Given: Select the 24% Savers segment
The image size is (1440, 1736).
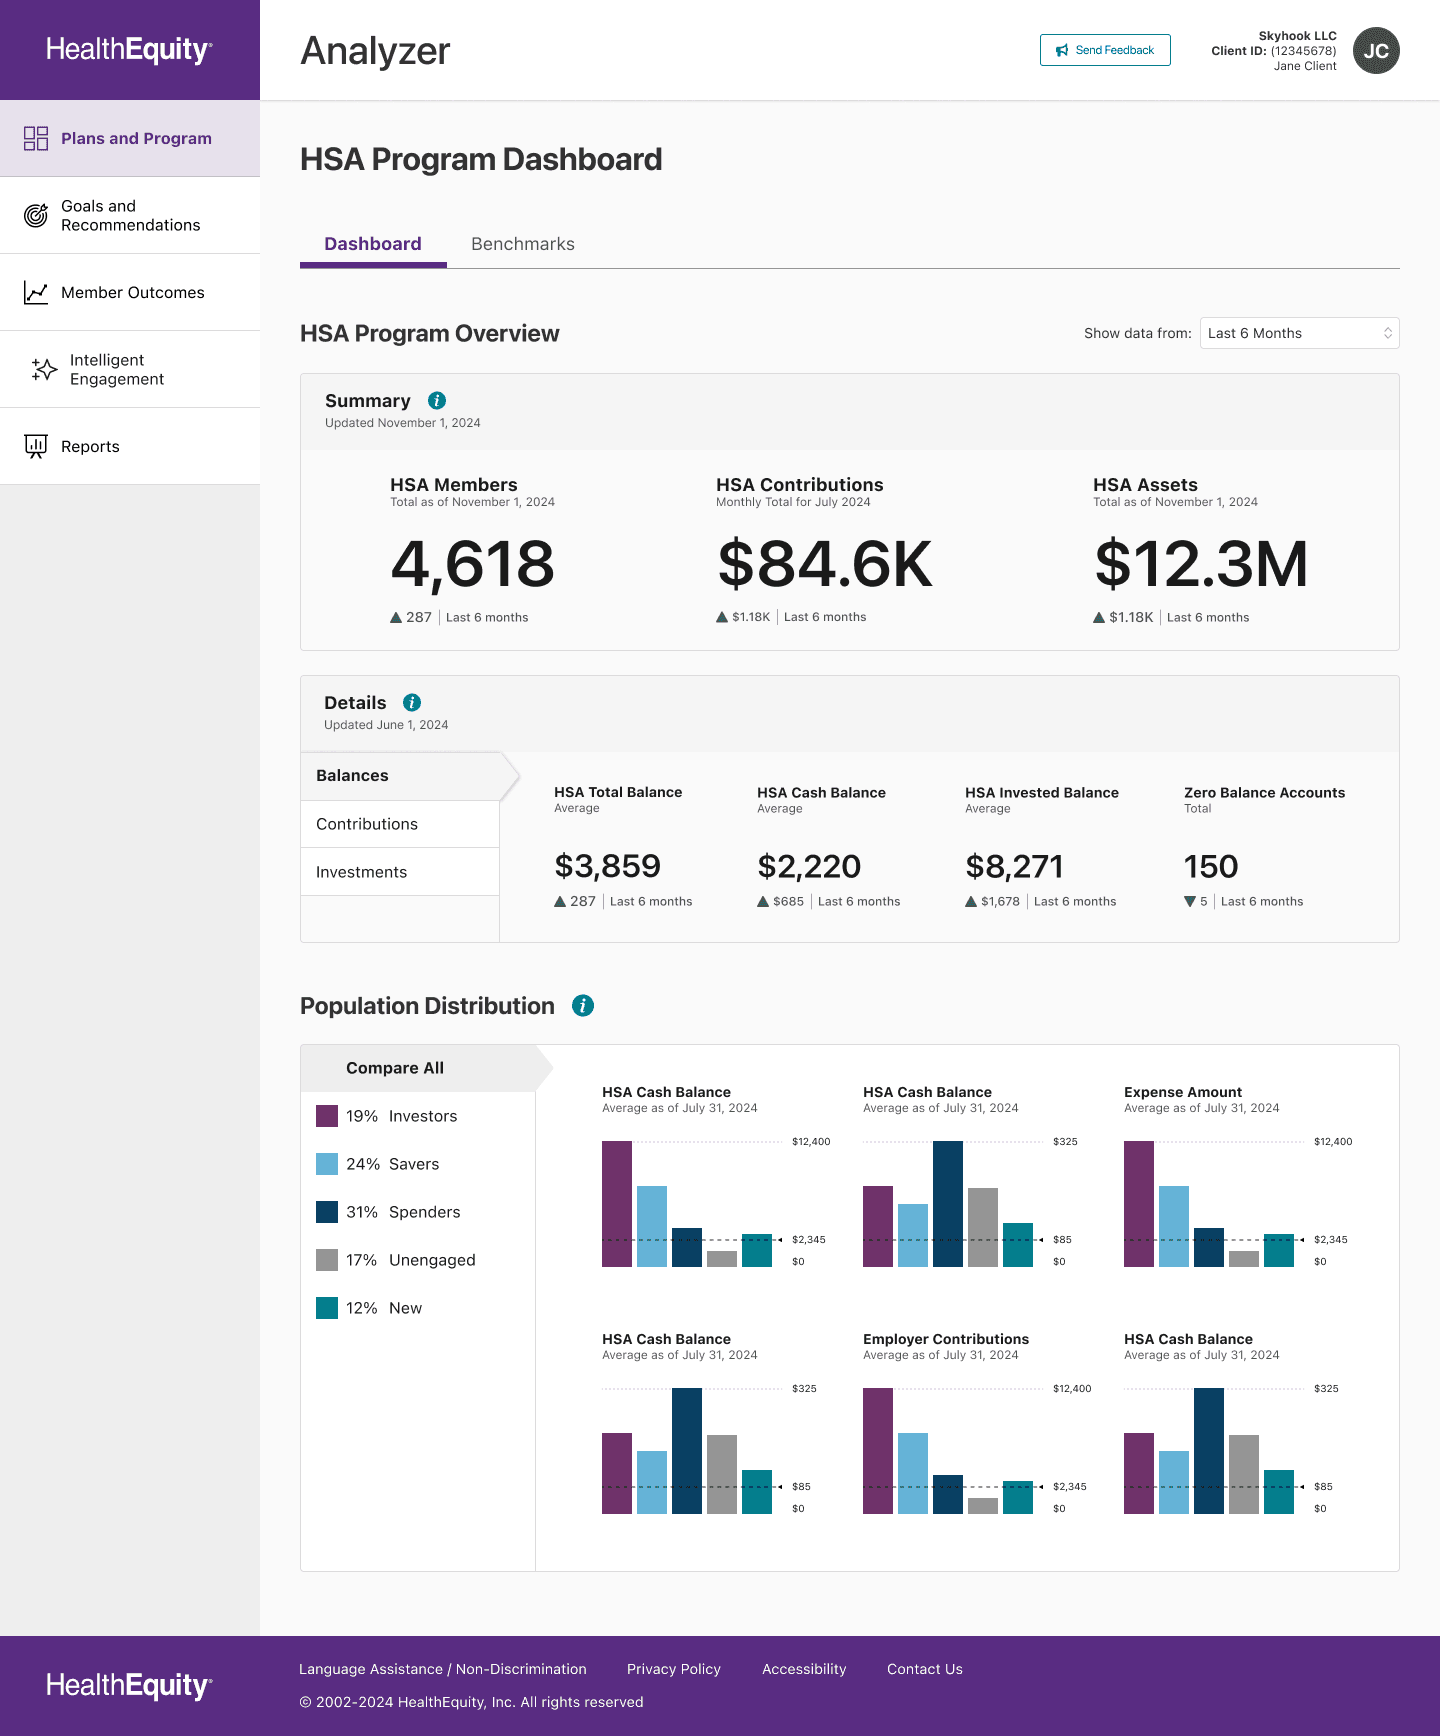Looking at the screenshot, I should (x=418, y=1164).
